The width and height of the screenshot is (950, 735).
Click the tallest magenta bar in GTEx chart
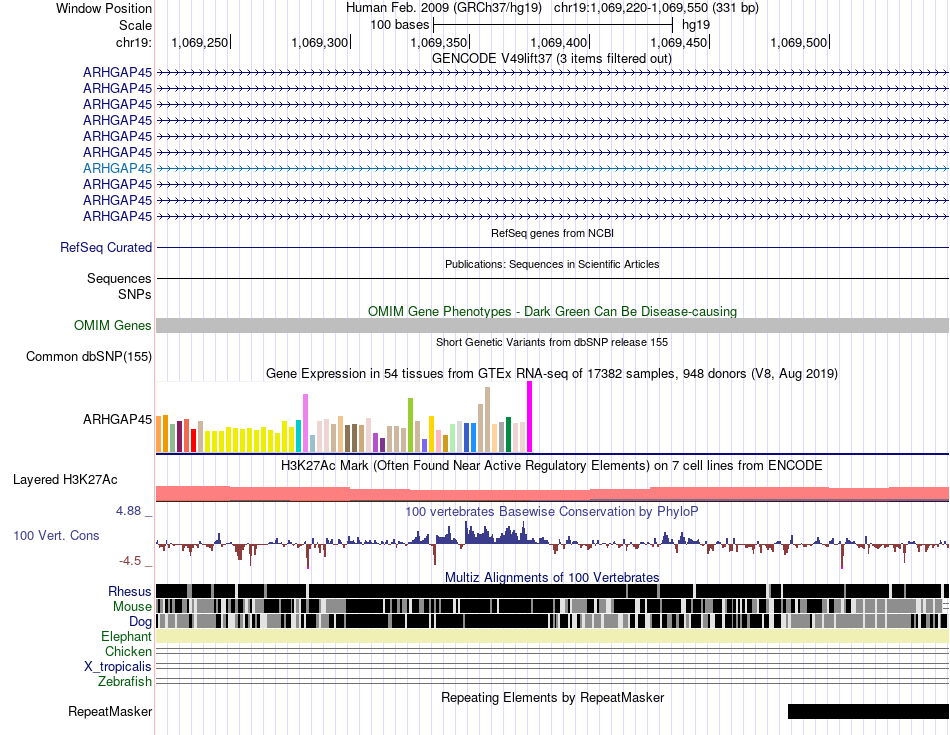point(530,417)
